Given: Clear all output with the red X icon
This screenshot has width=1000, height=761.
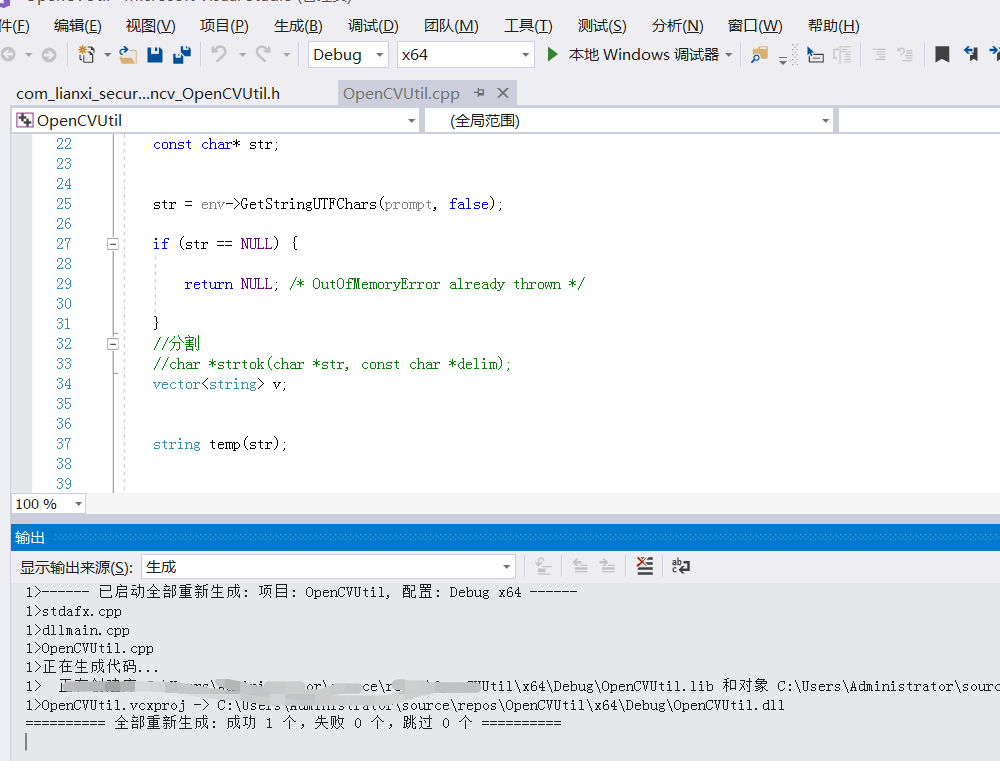Looking at the screenshot, I should 645,566.
